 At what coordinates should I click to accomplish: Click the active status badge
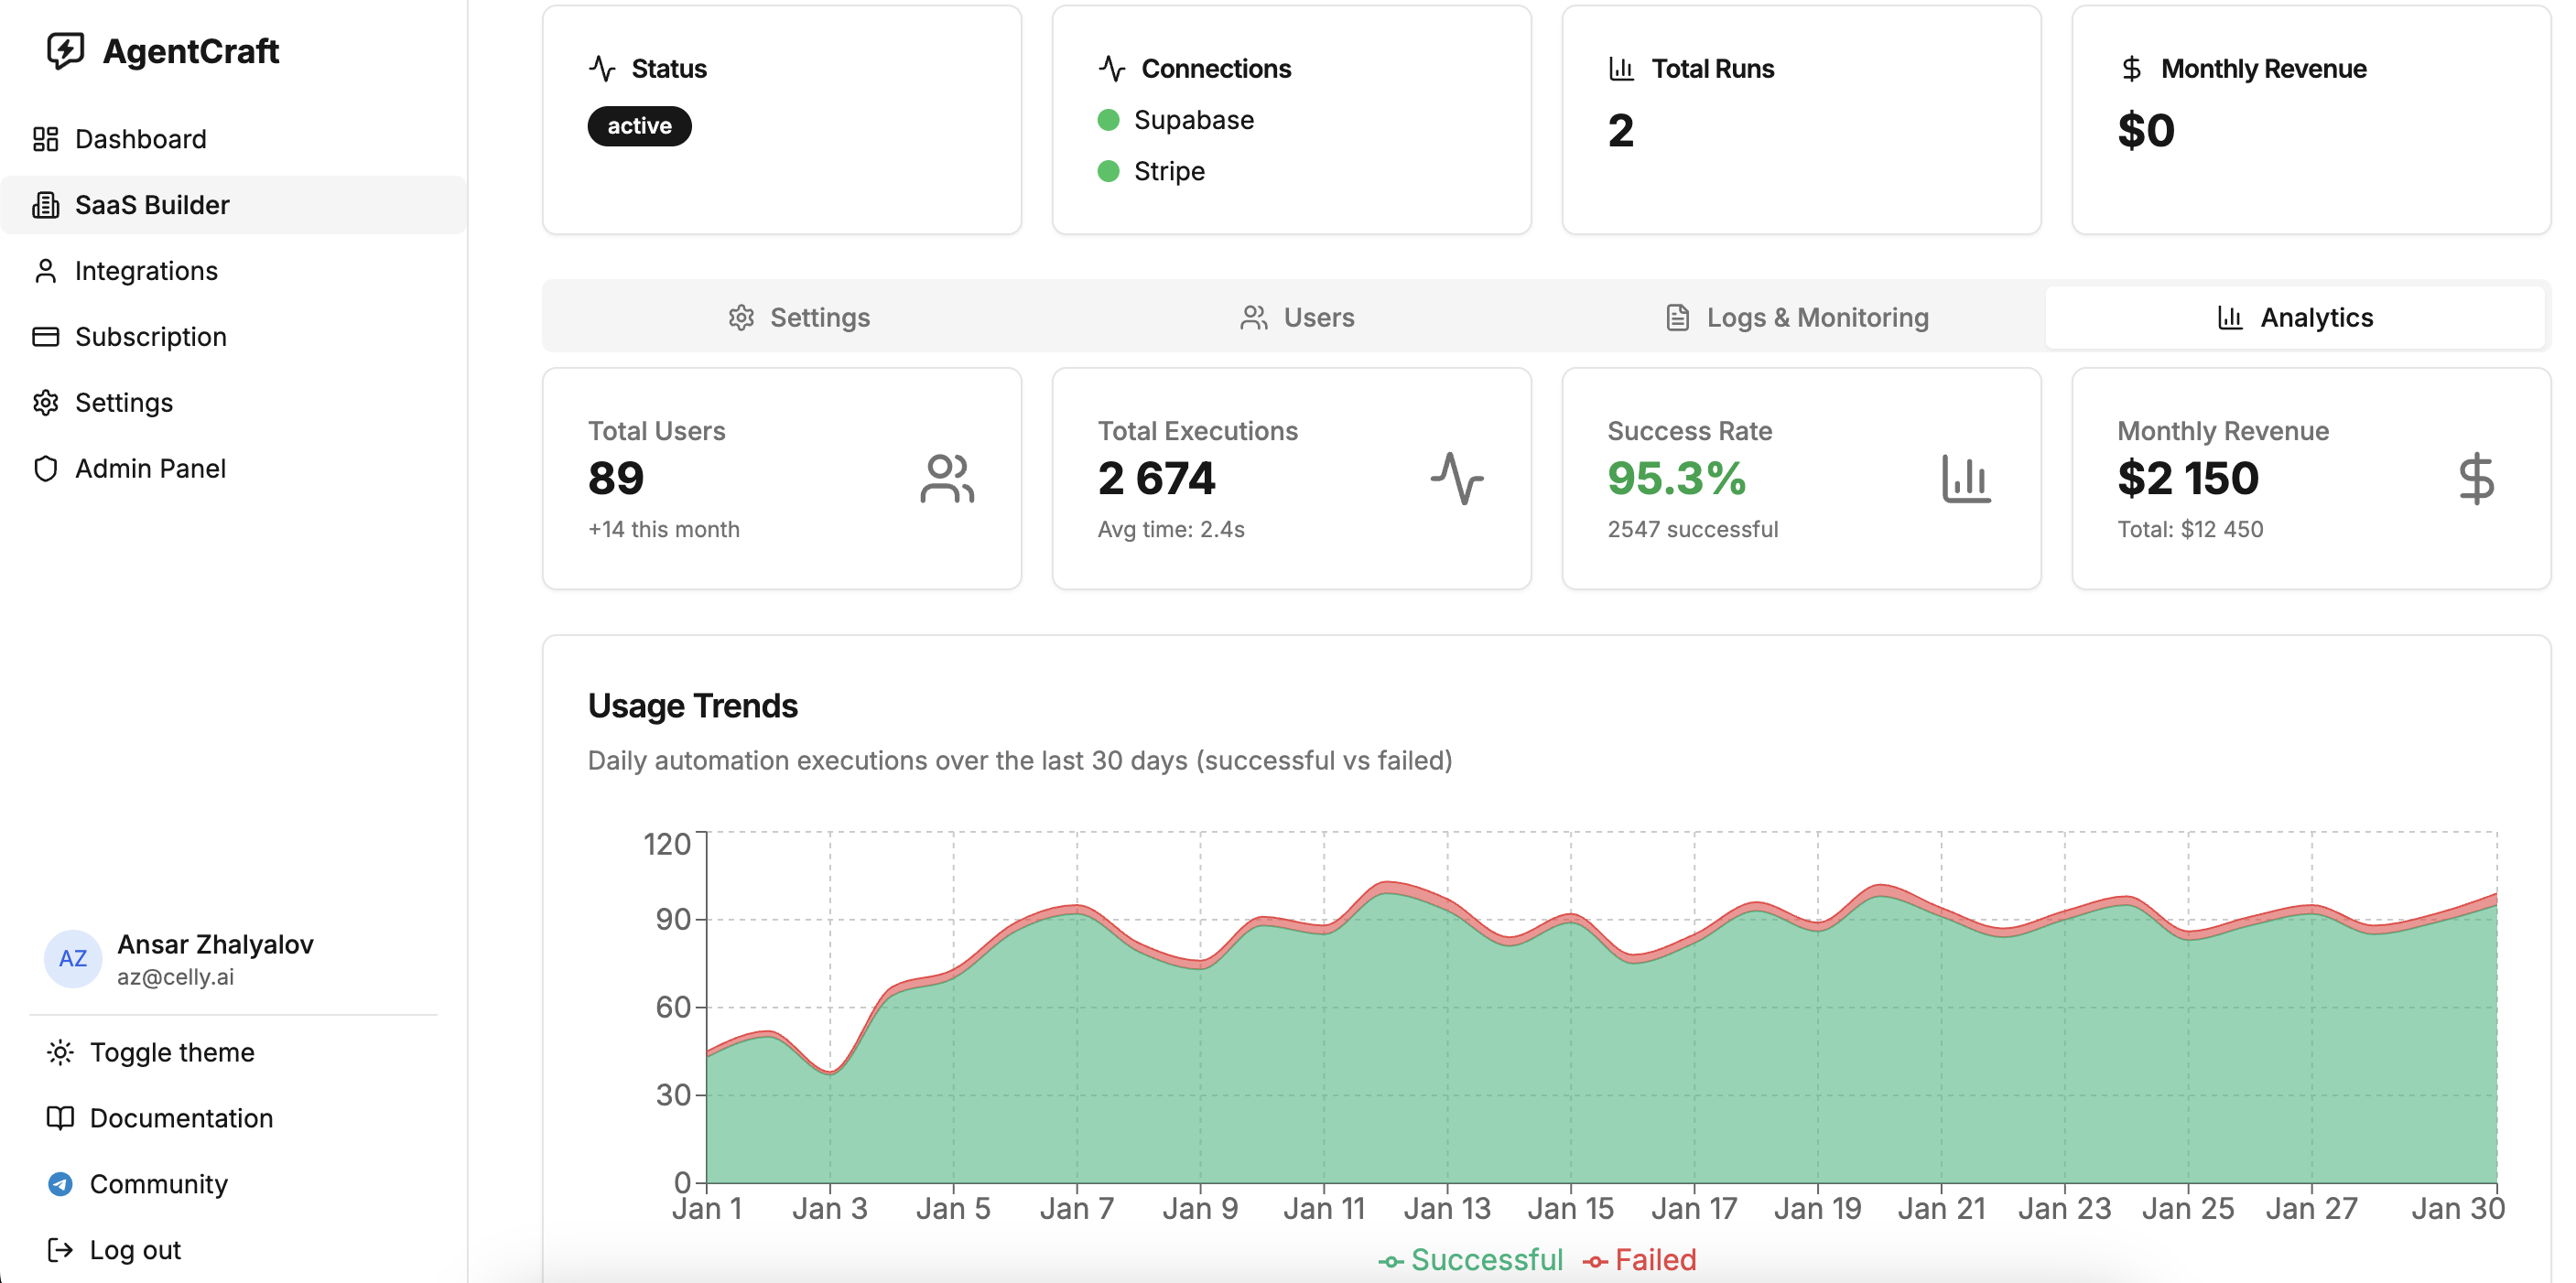tap(639, 126)
